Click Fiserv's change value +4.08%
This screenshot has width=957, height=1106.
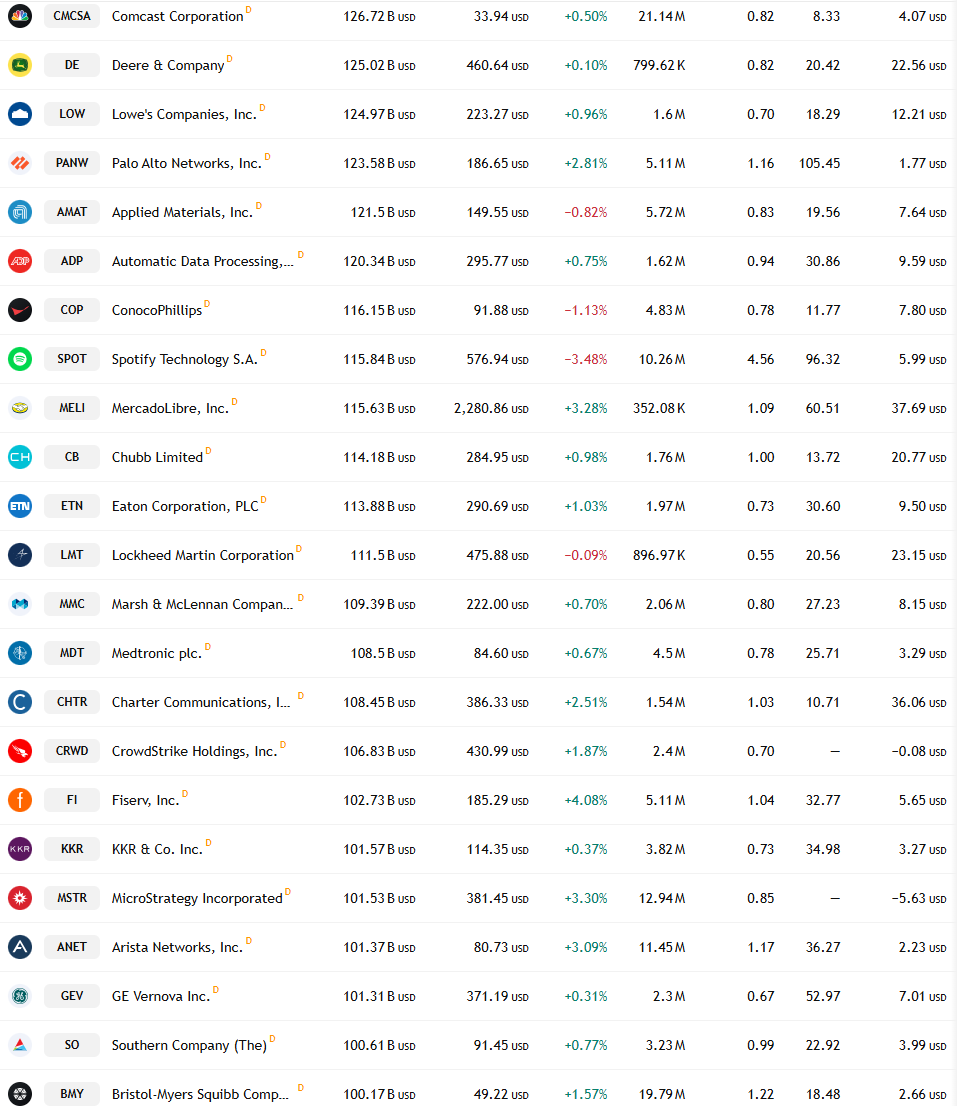point(585,801)
